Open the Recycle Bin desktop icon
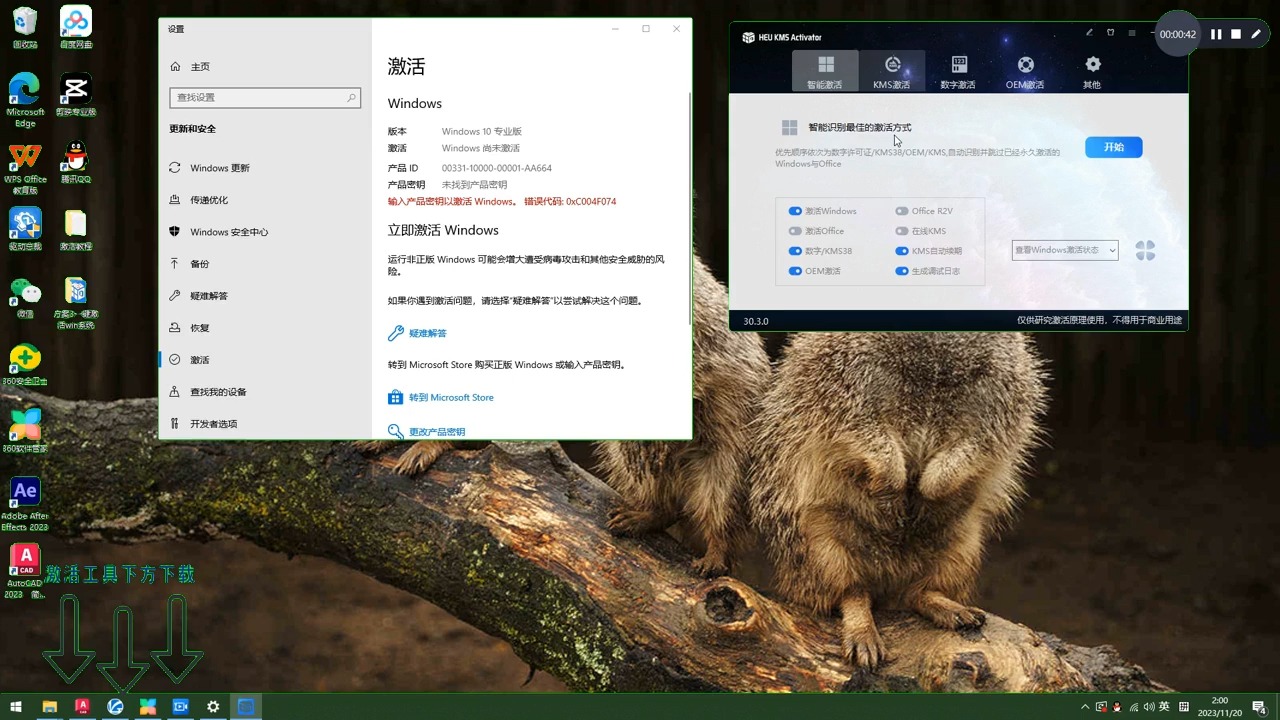Screen dimensions: 1280x720 click(25, 28)
